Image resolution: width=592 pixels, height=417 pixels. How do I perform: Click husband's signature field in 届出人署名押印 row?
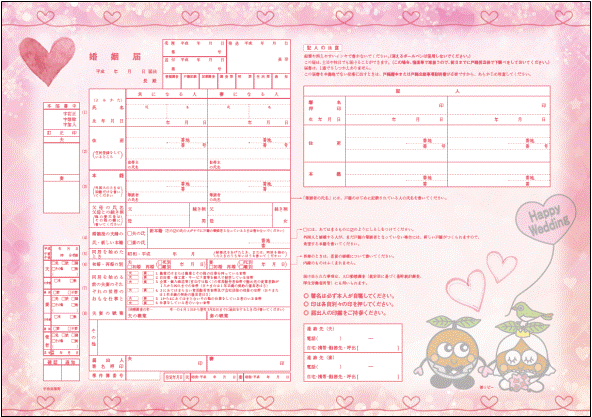coord(166,363)
